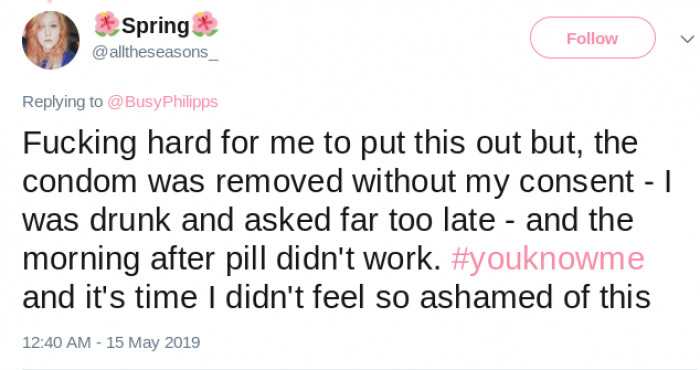Open the Spring profile avatar photo
The height and width of the screenshot is (370, 700).
[50, 40]
